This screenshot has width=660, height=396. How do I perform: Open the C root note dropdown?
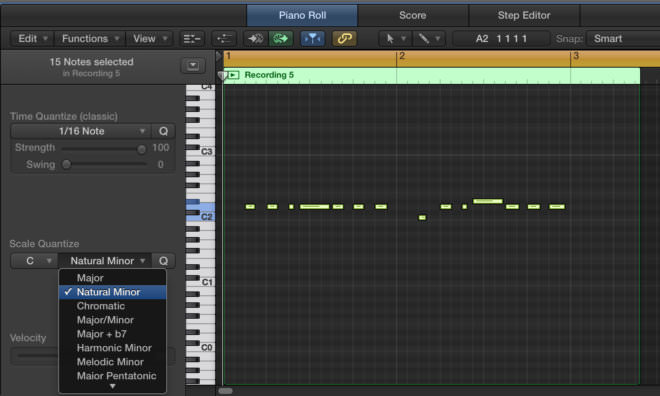[34, 261]
